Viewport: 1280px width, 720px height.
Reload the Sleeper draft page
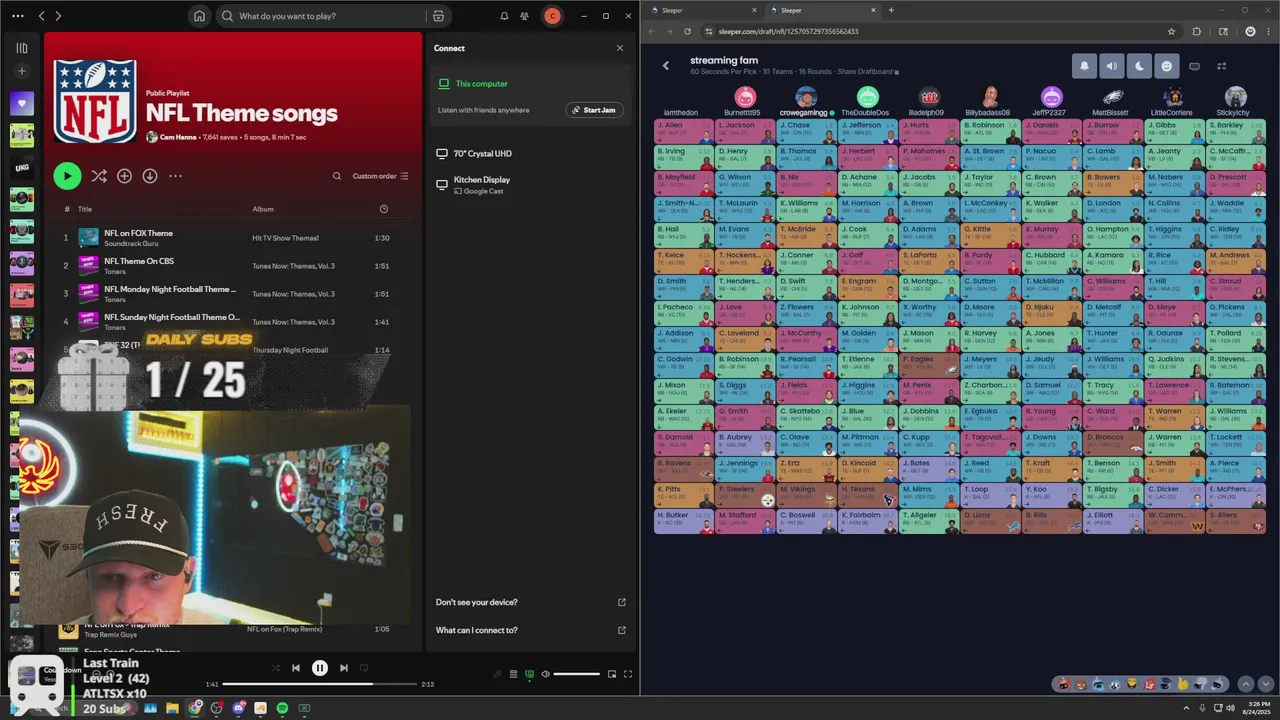(x=687, y=31)
